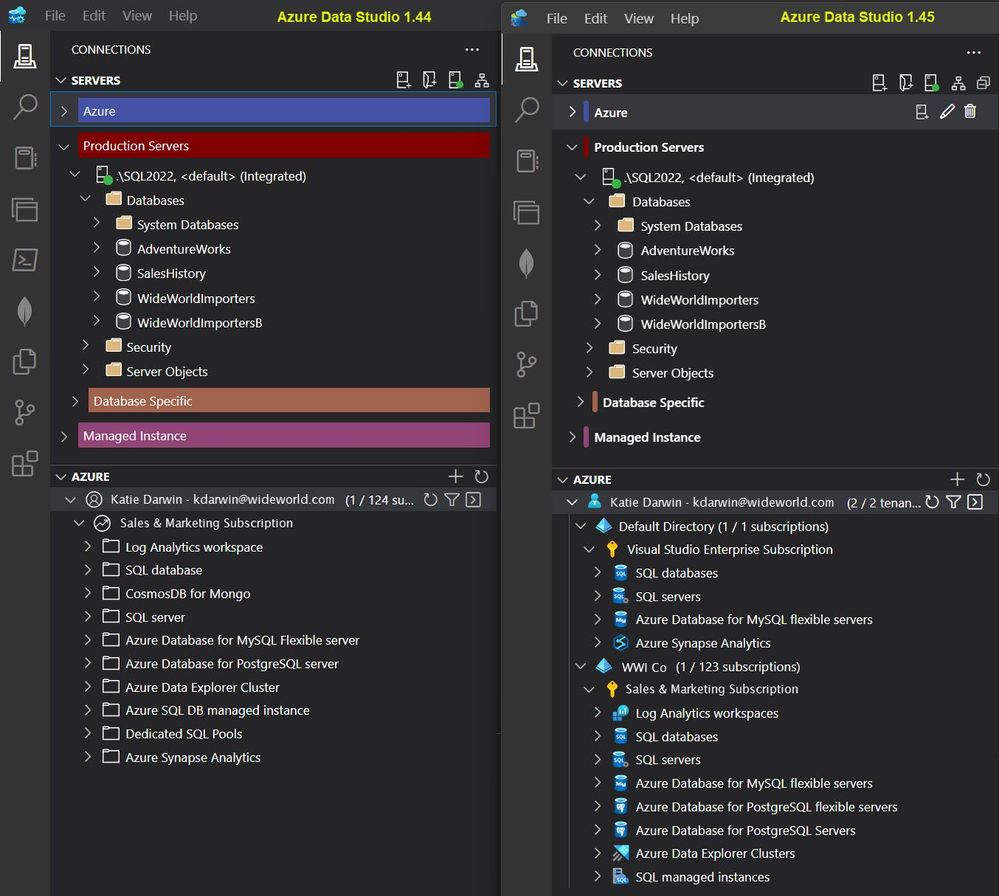Add Azure account with plus in 1.44 panel

(455, 476)
